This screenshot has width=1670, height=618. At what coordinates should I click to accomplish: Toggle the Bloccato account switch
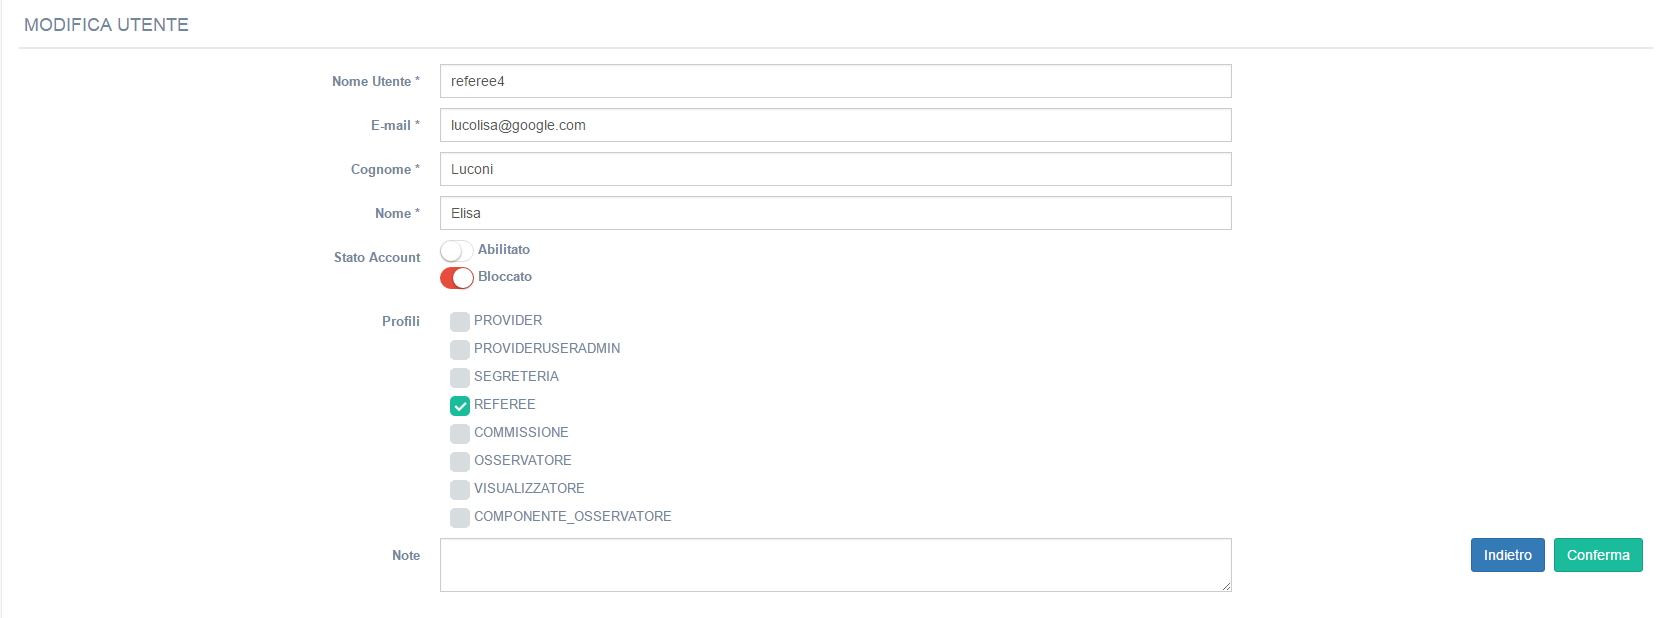pos(456,277)
